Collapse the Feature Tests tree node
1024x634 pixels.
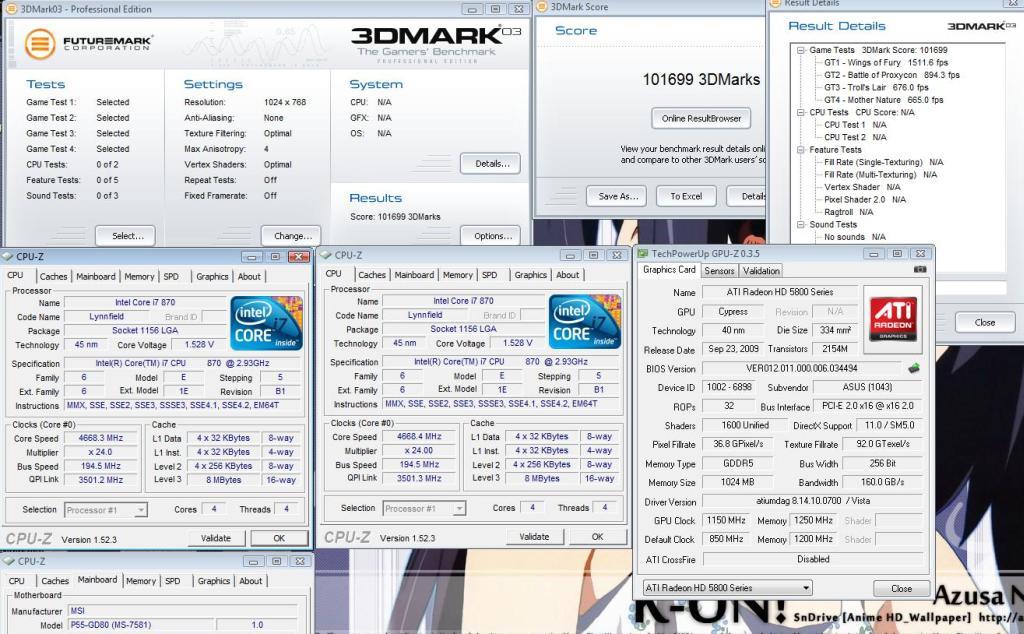(x=801, y=150)
